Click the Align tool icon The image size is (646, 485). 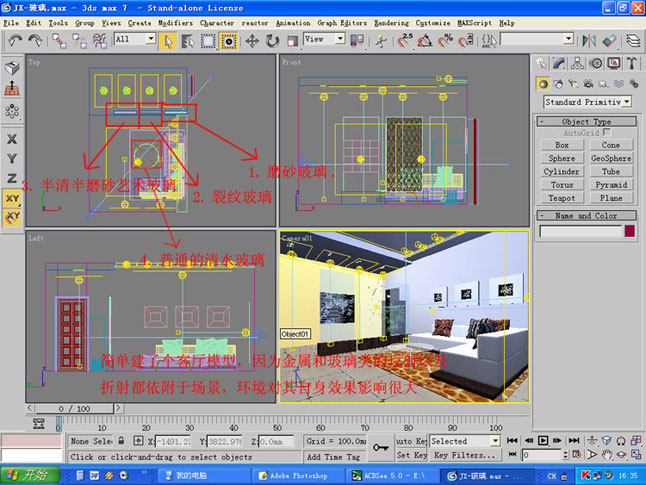click(x=609, y=41)
